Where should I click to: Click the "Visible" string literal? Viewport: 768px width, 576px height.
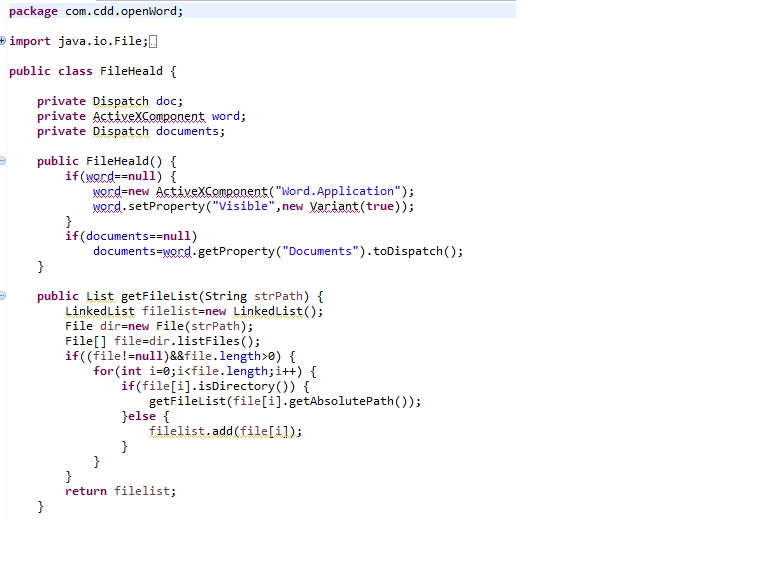[x=243, y=206]
